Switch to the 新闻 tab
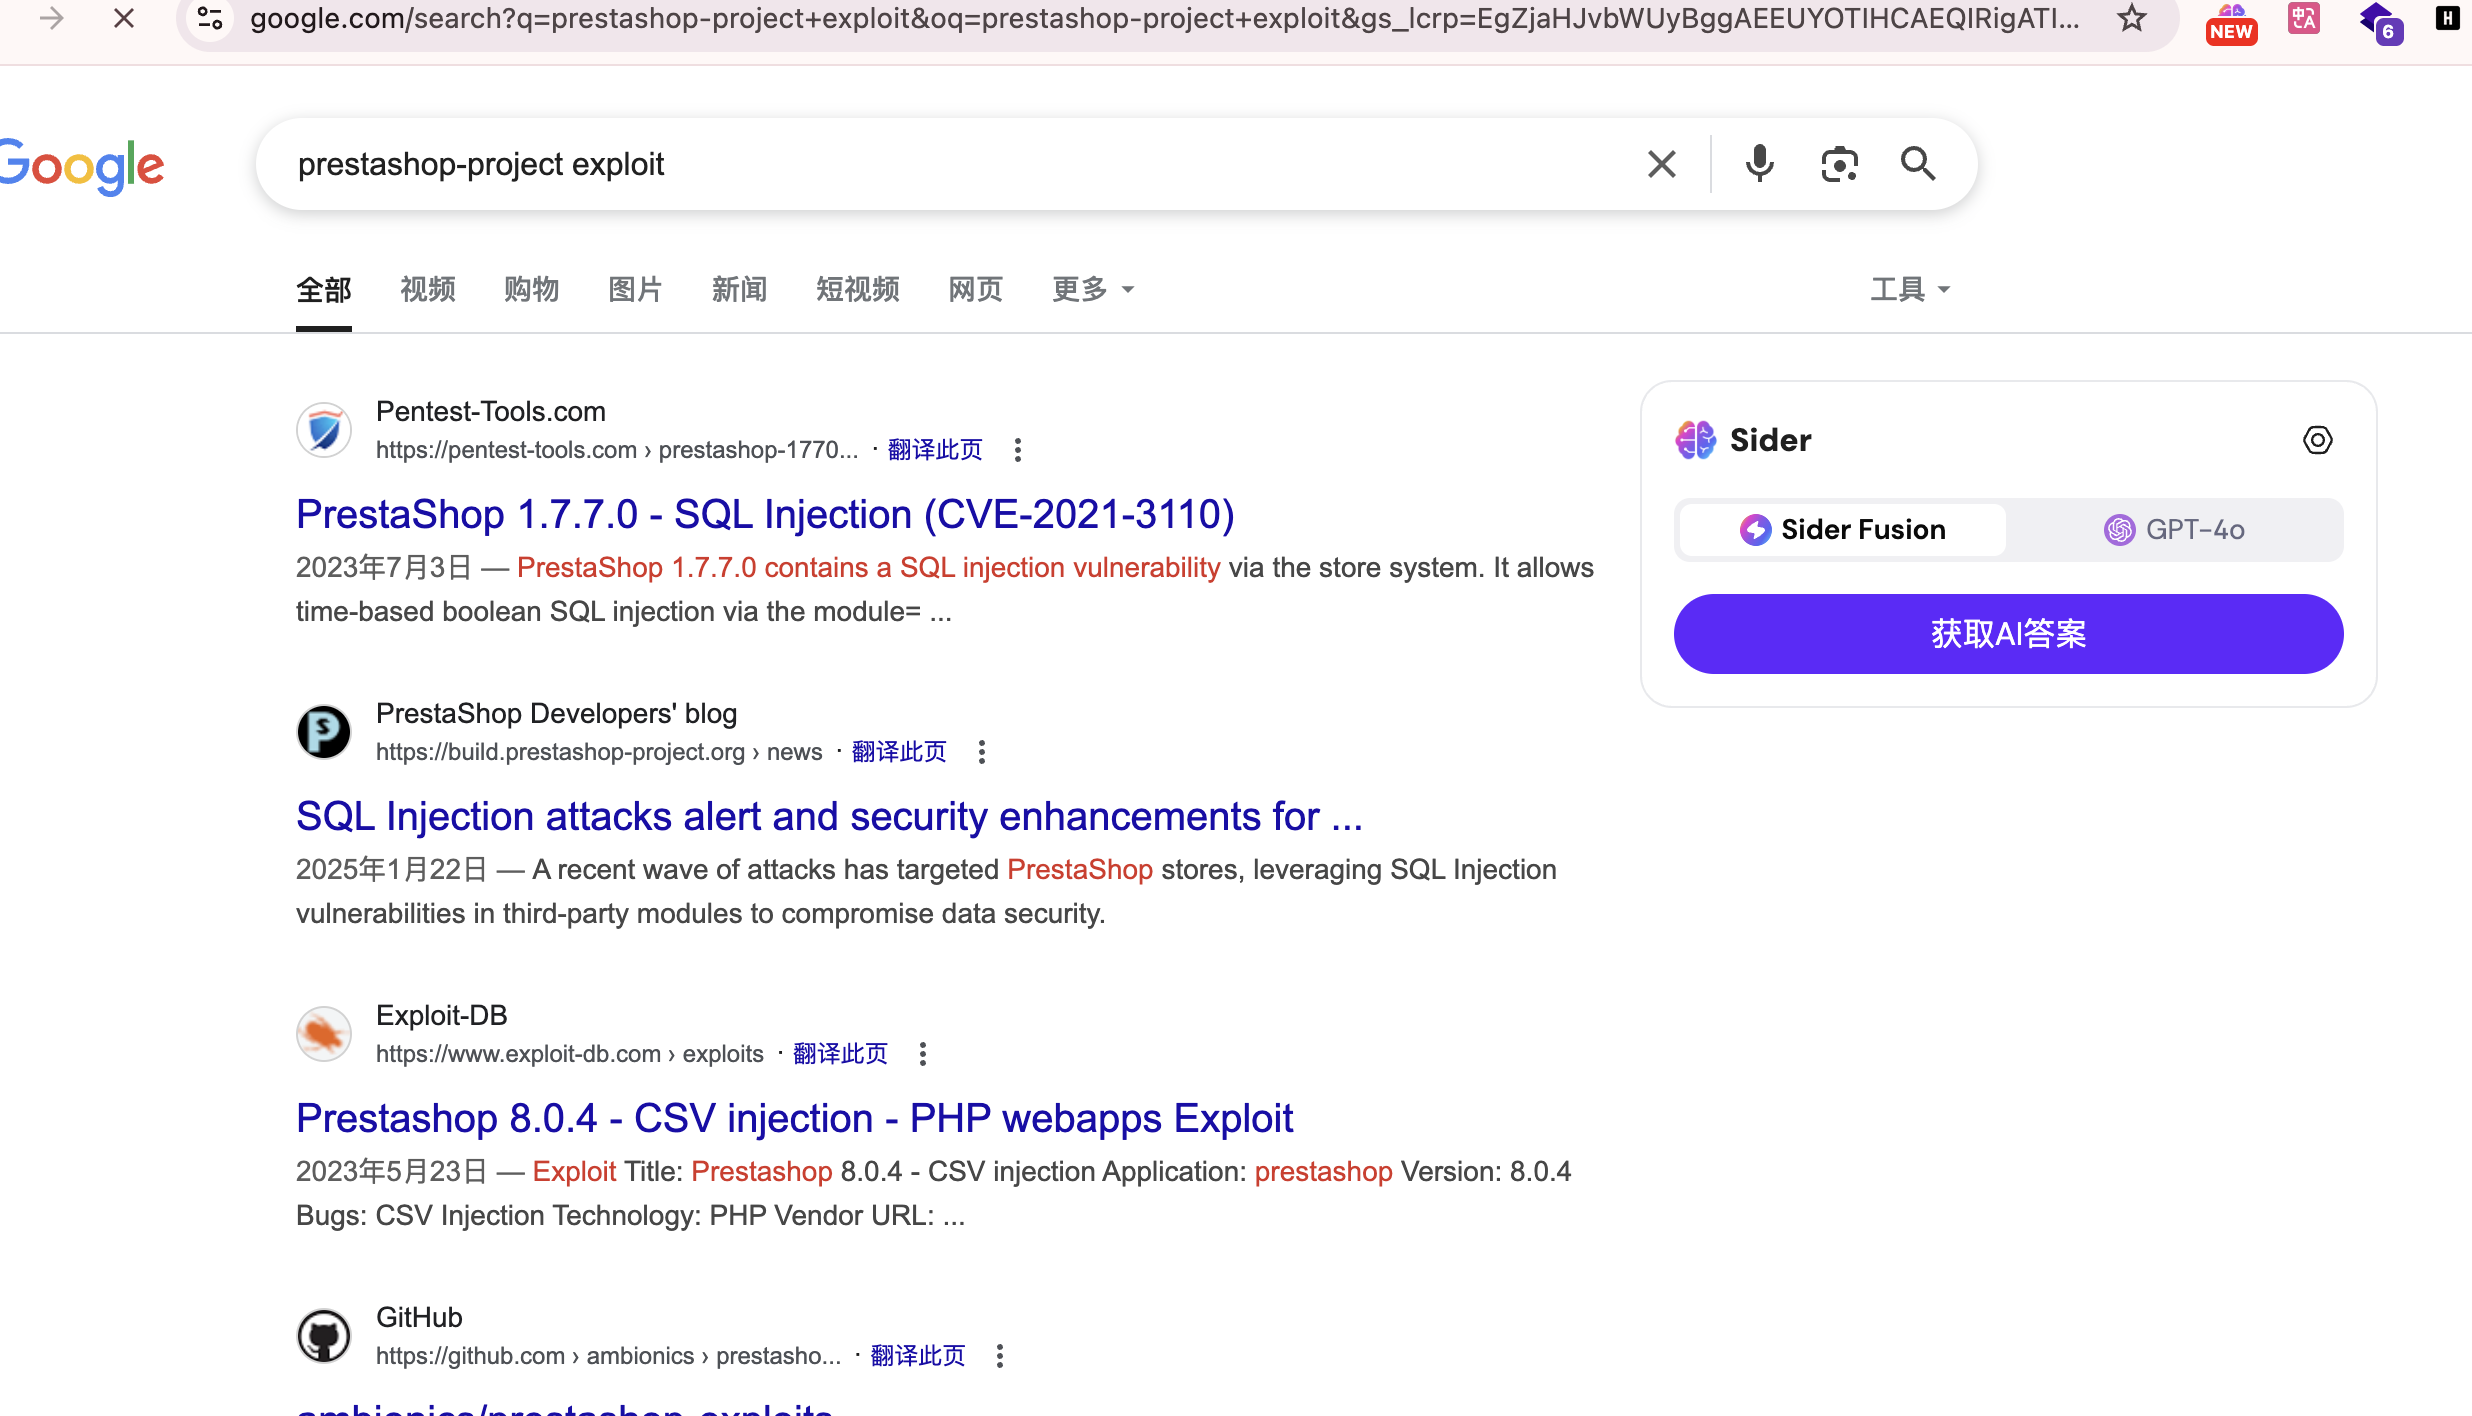The width and height of the screenshot is (2472, 1416). 740,290
